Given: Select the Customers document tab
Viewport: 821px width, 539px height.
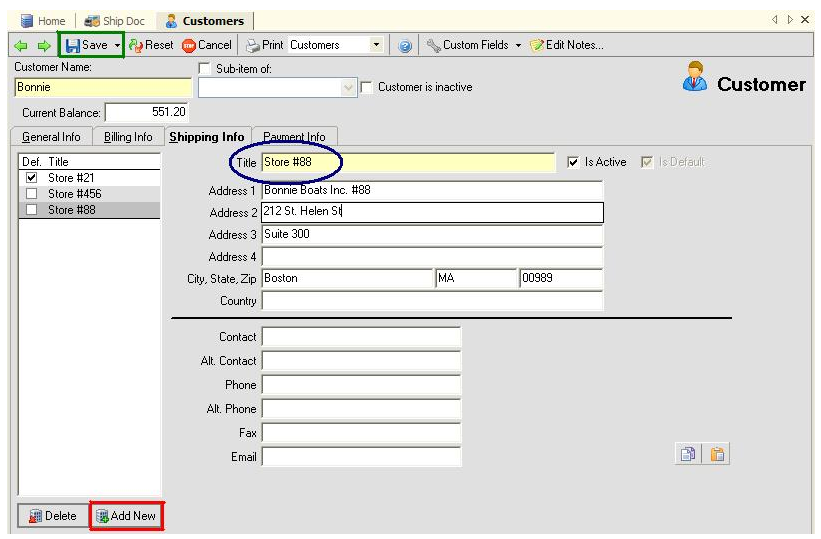Looking at the screenshot, I should point(205,21).
